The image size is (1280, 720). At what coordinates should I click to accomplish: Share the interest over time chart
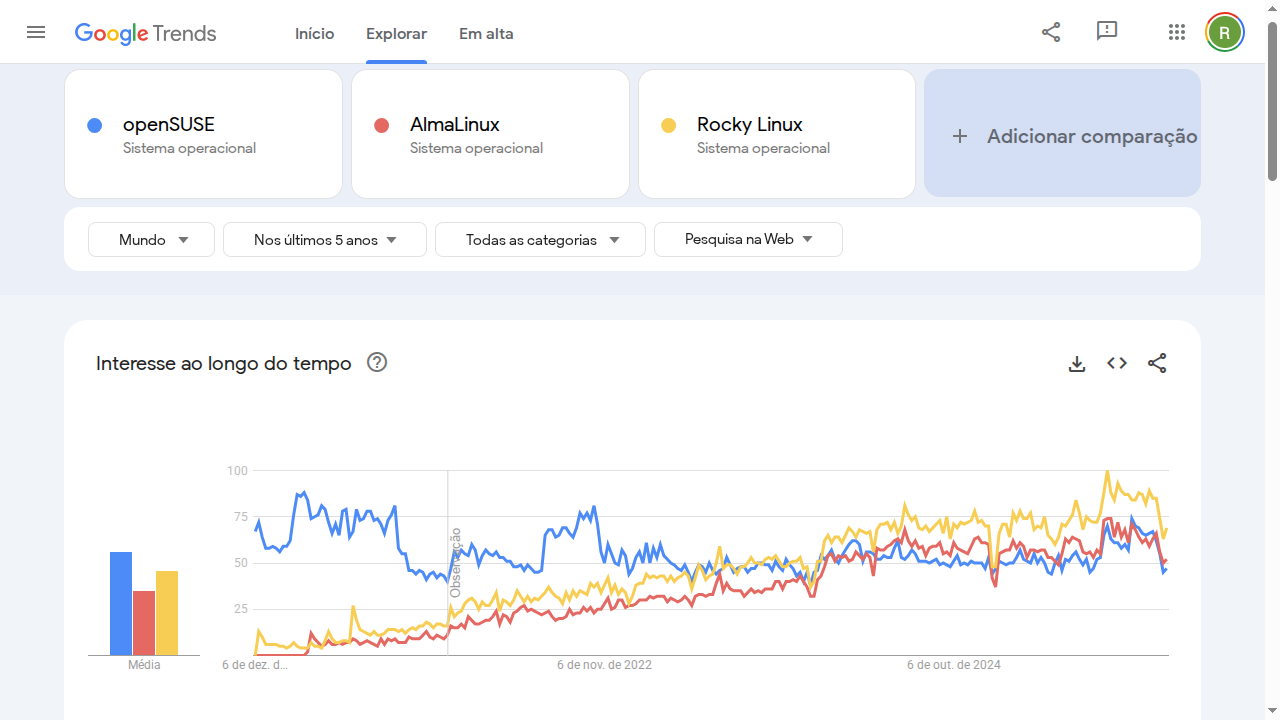pos(1157,364)
